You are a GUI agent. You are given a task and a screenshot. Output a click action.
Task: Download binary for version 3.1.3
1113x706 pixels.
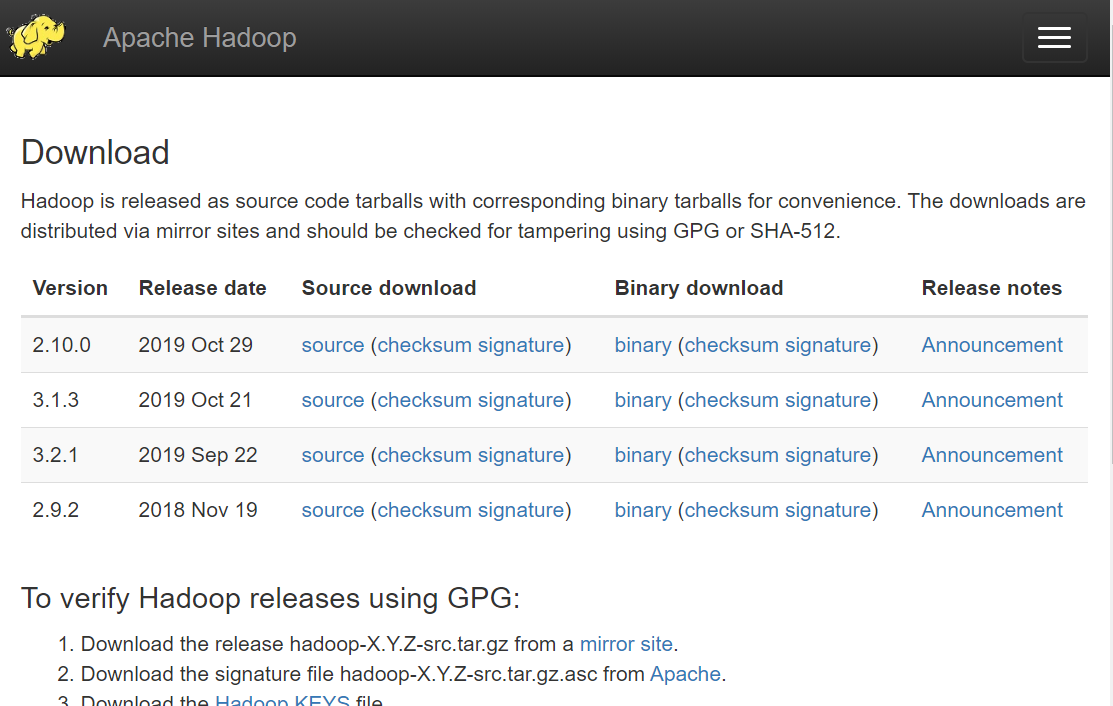pyautogui.click(x=643, y=400)
